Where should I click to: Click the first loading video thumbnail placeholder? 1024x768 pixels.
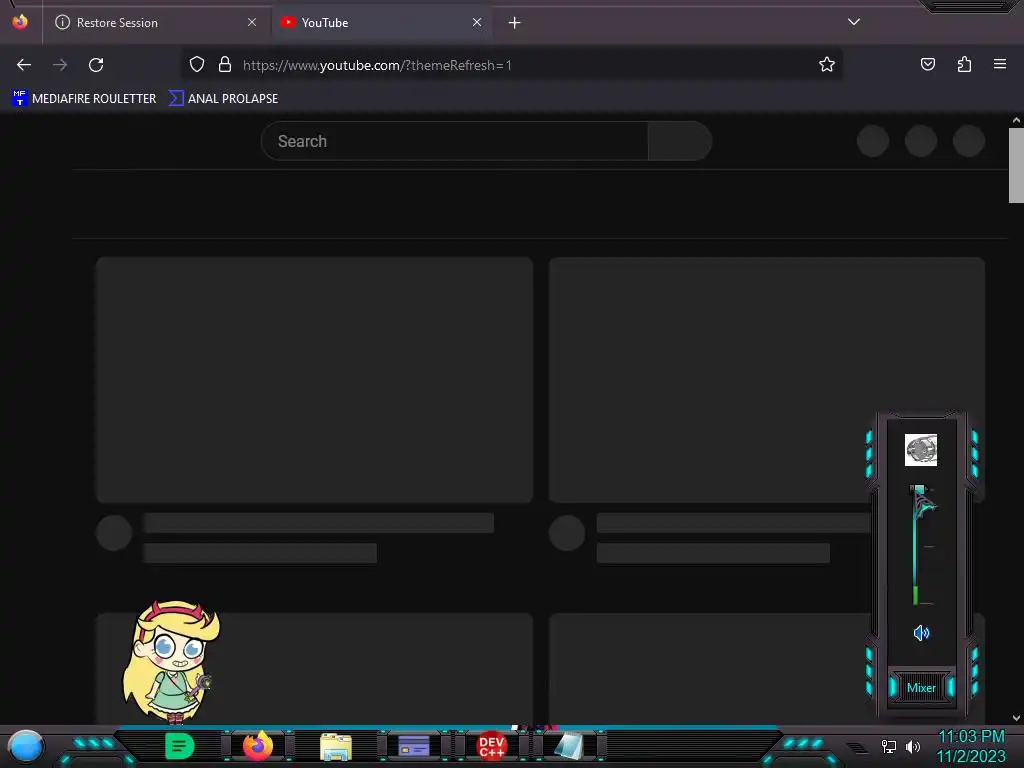click(x=314, y=379)
